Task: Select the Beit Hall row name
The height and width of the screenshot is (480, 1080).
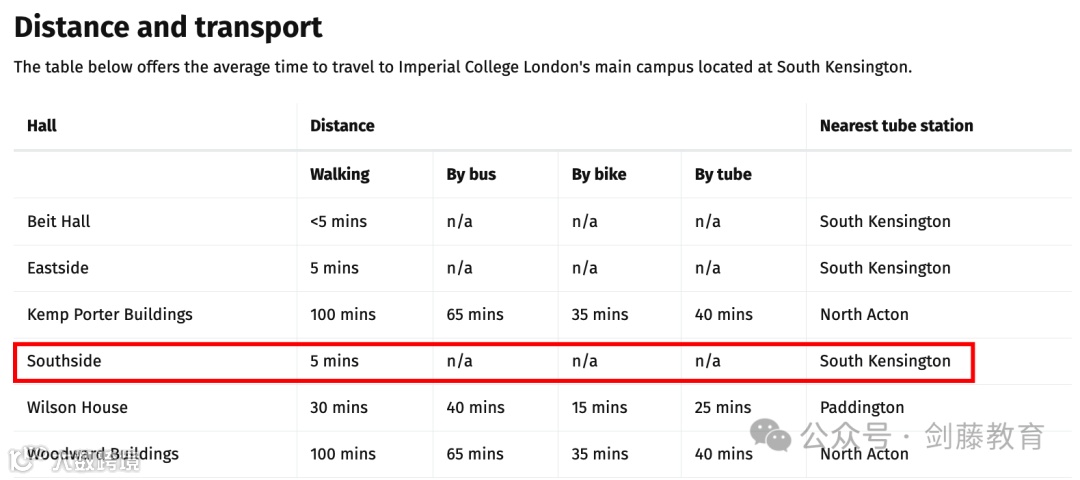Action: tap(59, 221)
